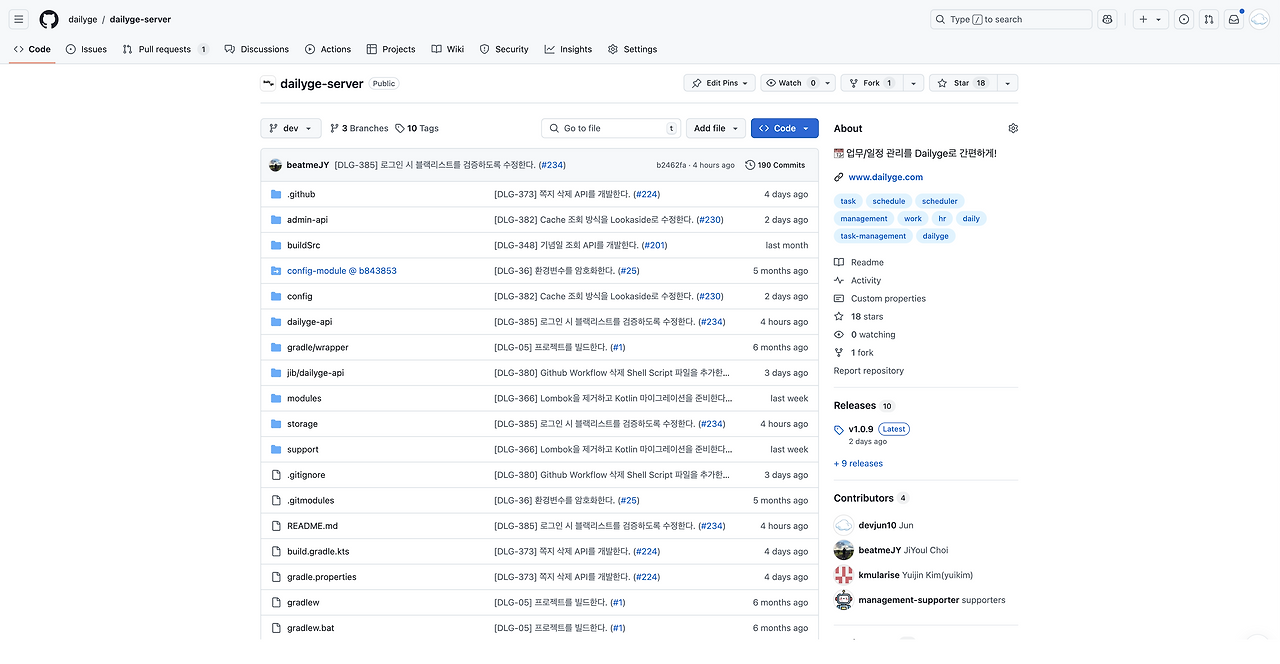Click the README.md file icon
Screen dimensions: 1280x664
coord(277,526)
